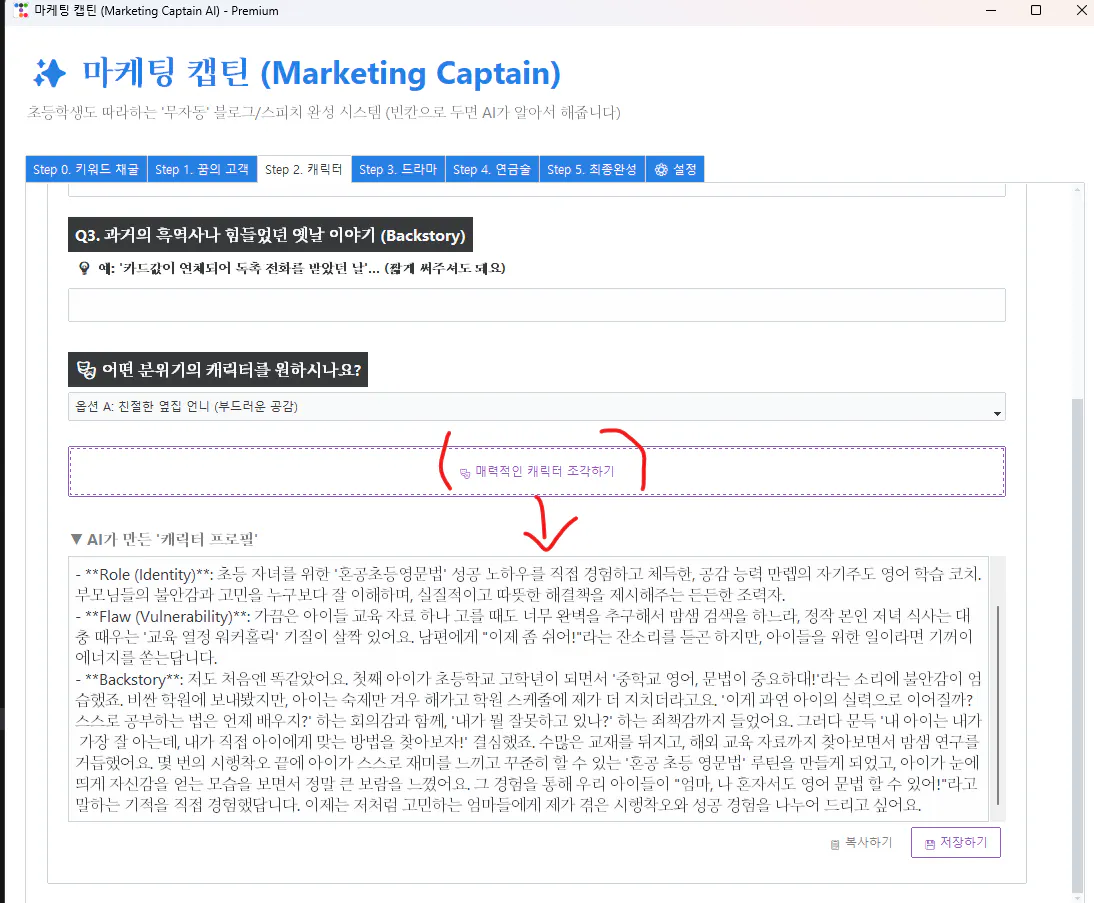Click the main page vertical scrollbar
Screen dimensions: 1094x903
coord(1078,645)
